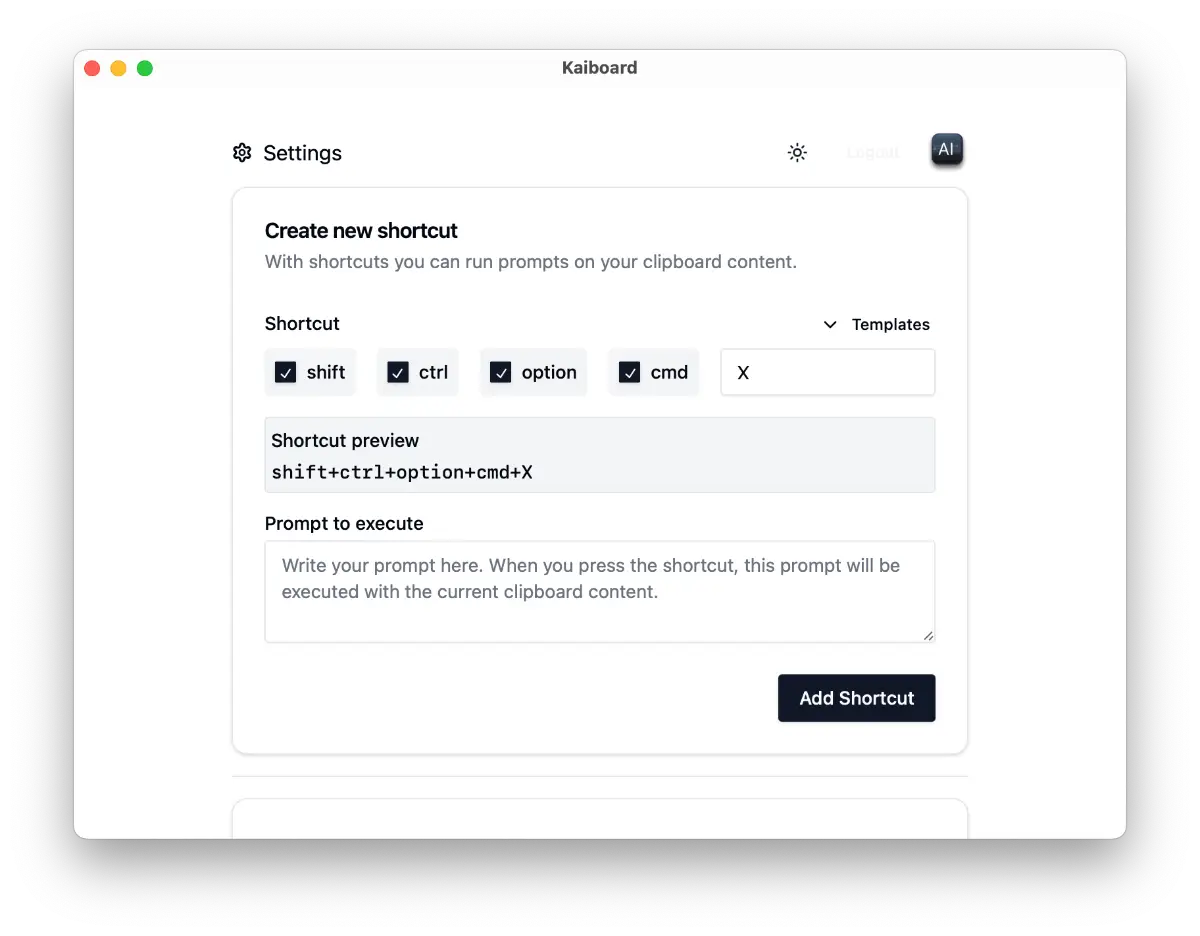Viewport: 1200px width, 936px height.
Task: Click the Shortcut preview box
Action: click(599, 455)
